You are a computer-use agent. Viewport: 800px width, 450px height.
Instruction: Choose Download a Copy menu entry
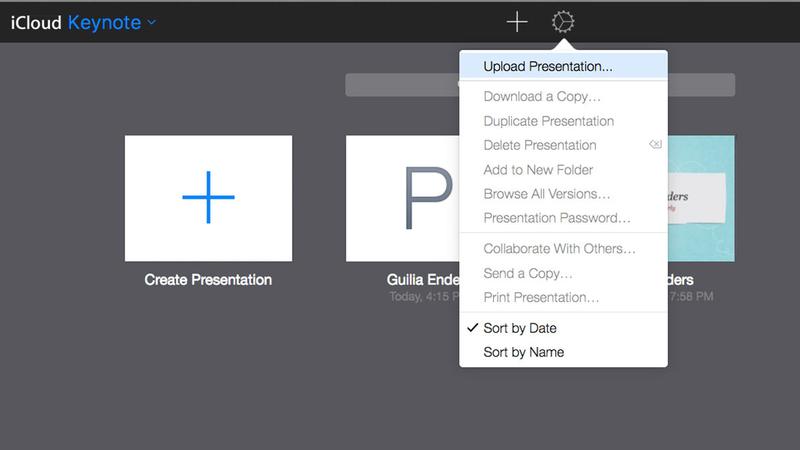click(541, 97)
